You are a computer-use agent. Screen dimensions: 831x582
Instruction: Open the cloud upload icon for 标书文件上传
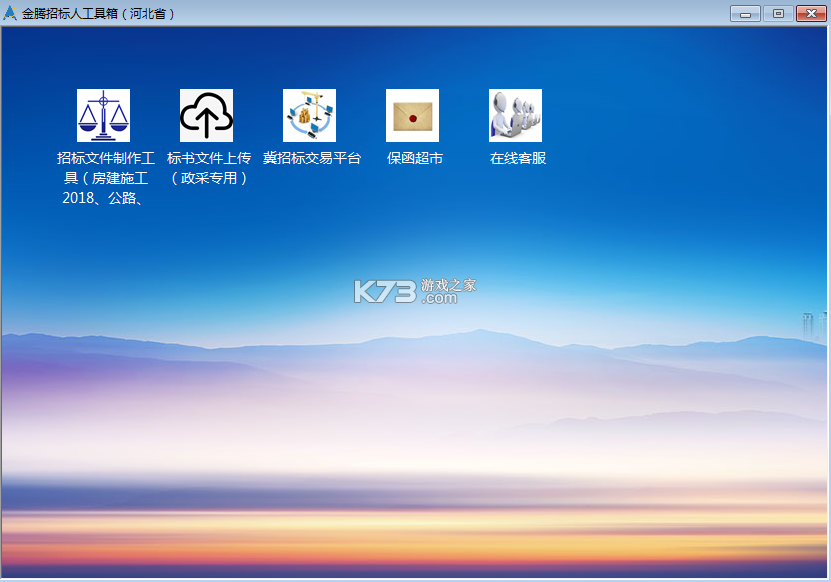point(206,115)
